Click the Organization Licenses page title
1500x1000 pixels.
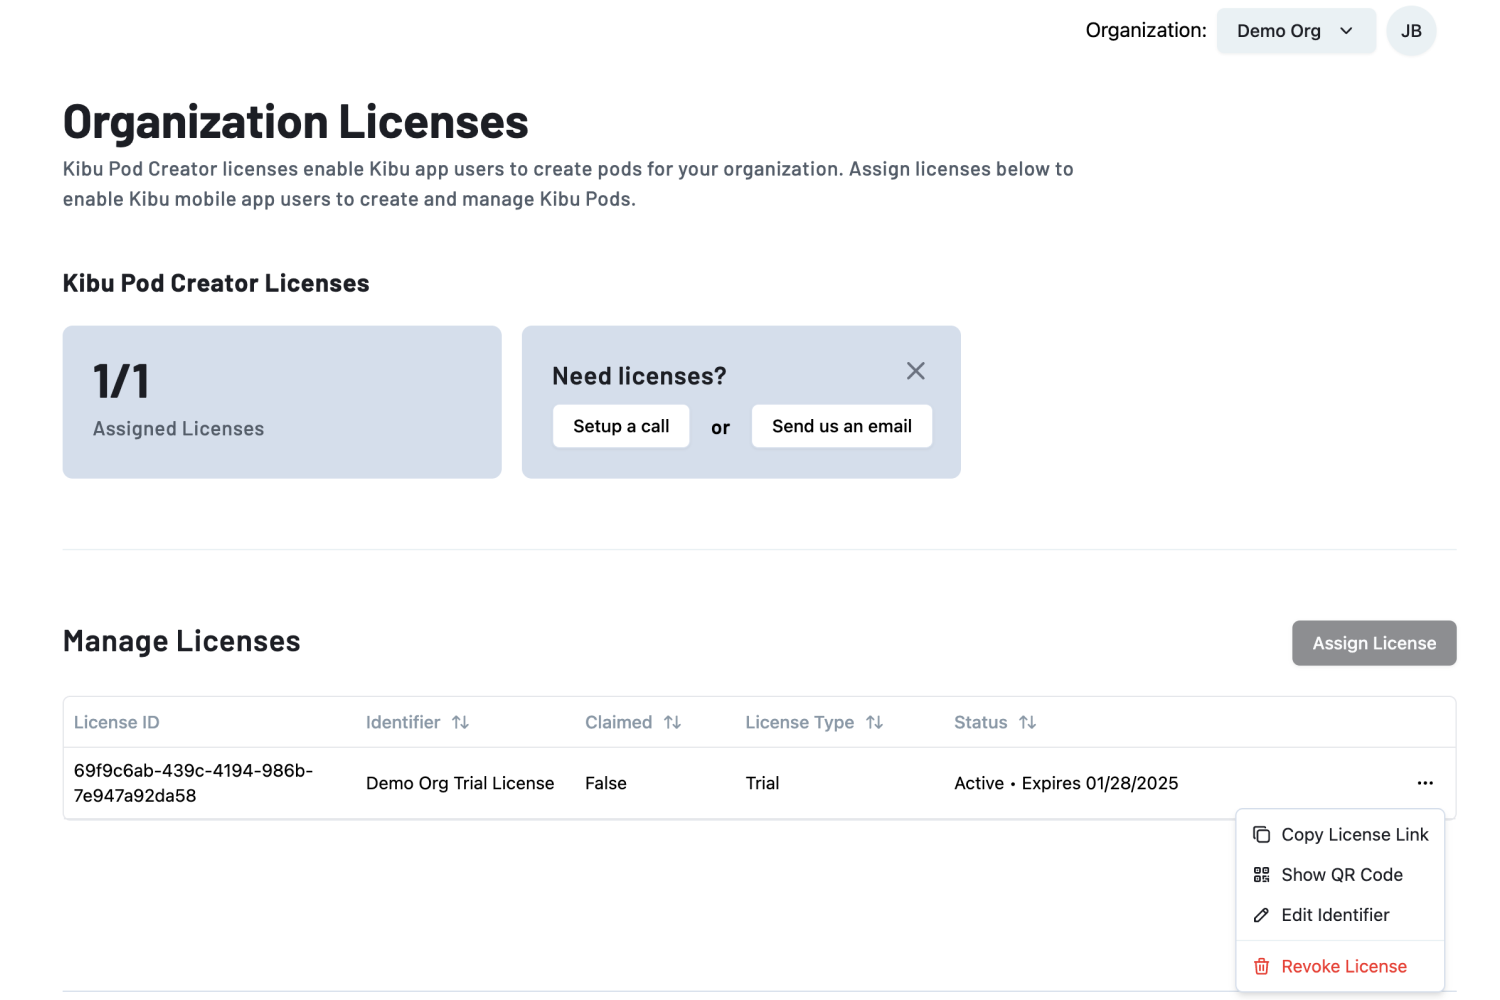(x=295, y=122)
